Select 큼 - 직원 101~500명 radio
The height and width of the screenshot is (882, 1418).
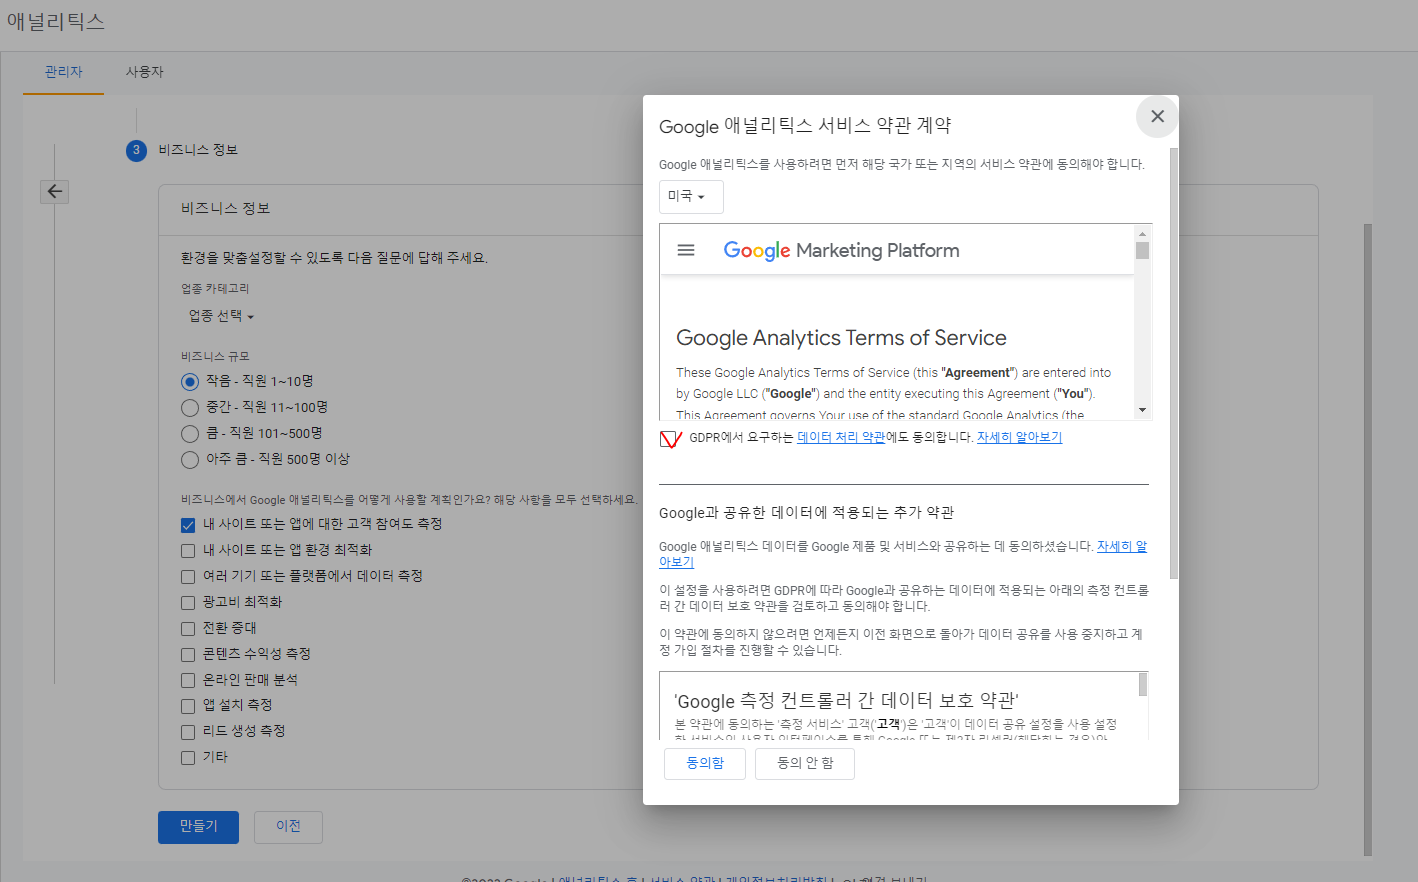coord(190,433)
